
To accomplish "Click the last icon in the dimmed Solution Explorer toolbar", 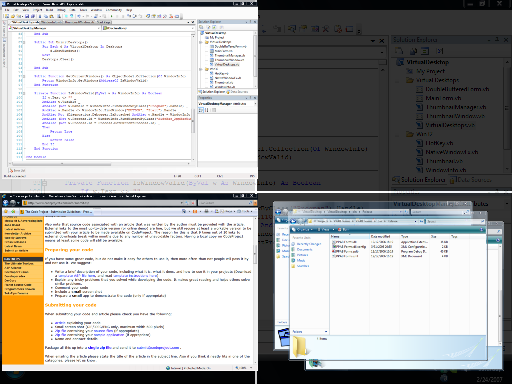I will (440, 51).
